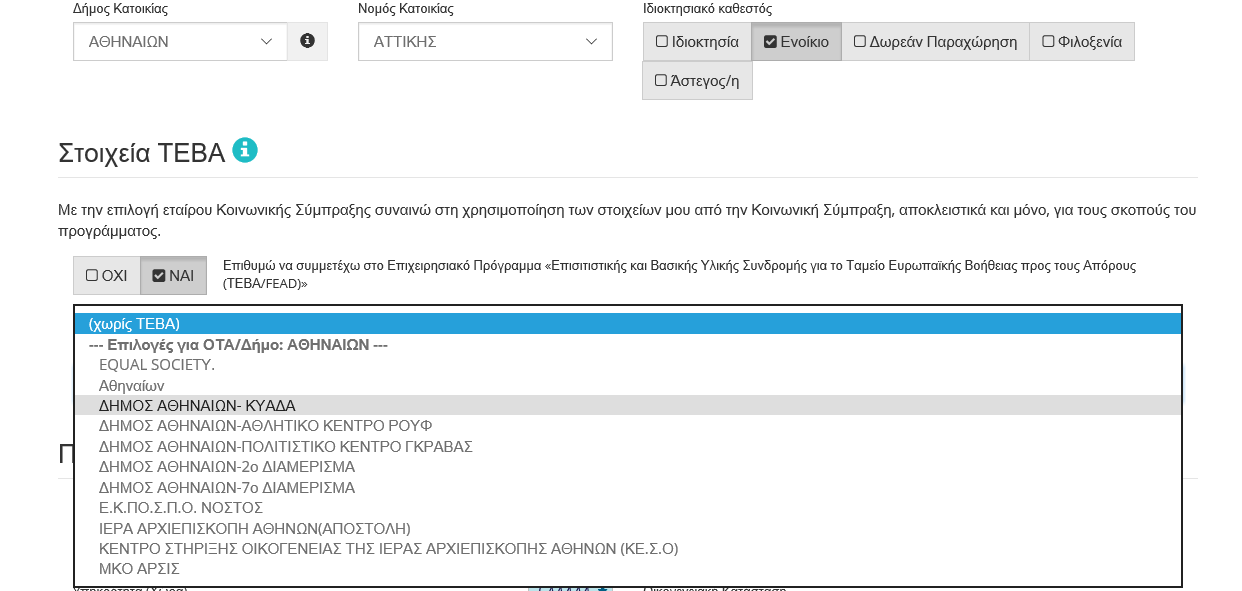
Task: Toggle the Ενοίκιο ownership option
Action: [796, 42]
